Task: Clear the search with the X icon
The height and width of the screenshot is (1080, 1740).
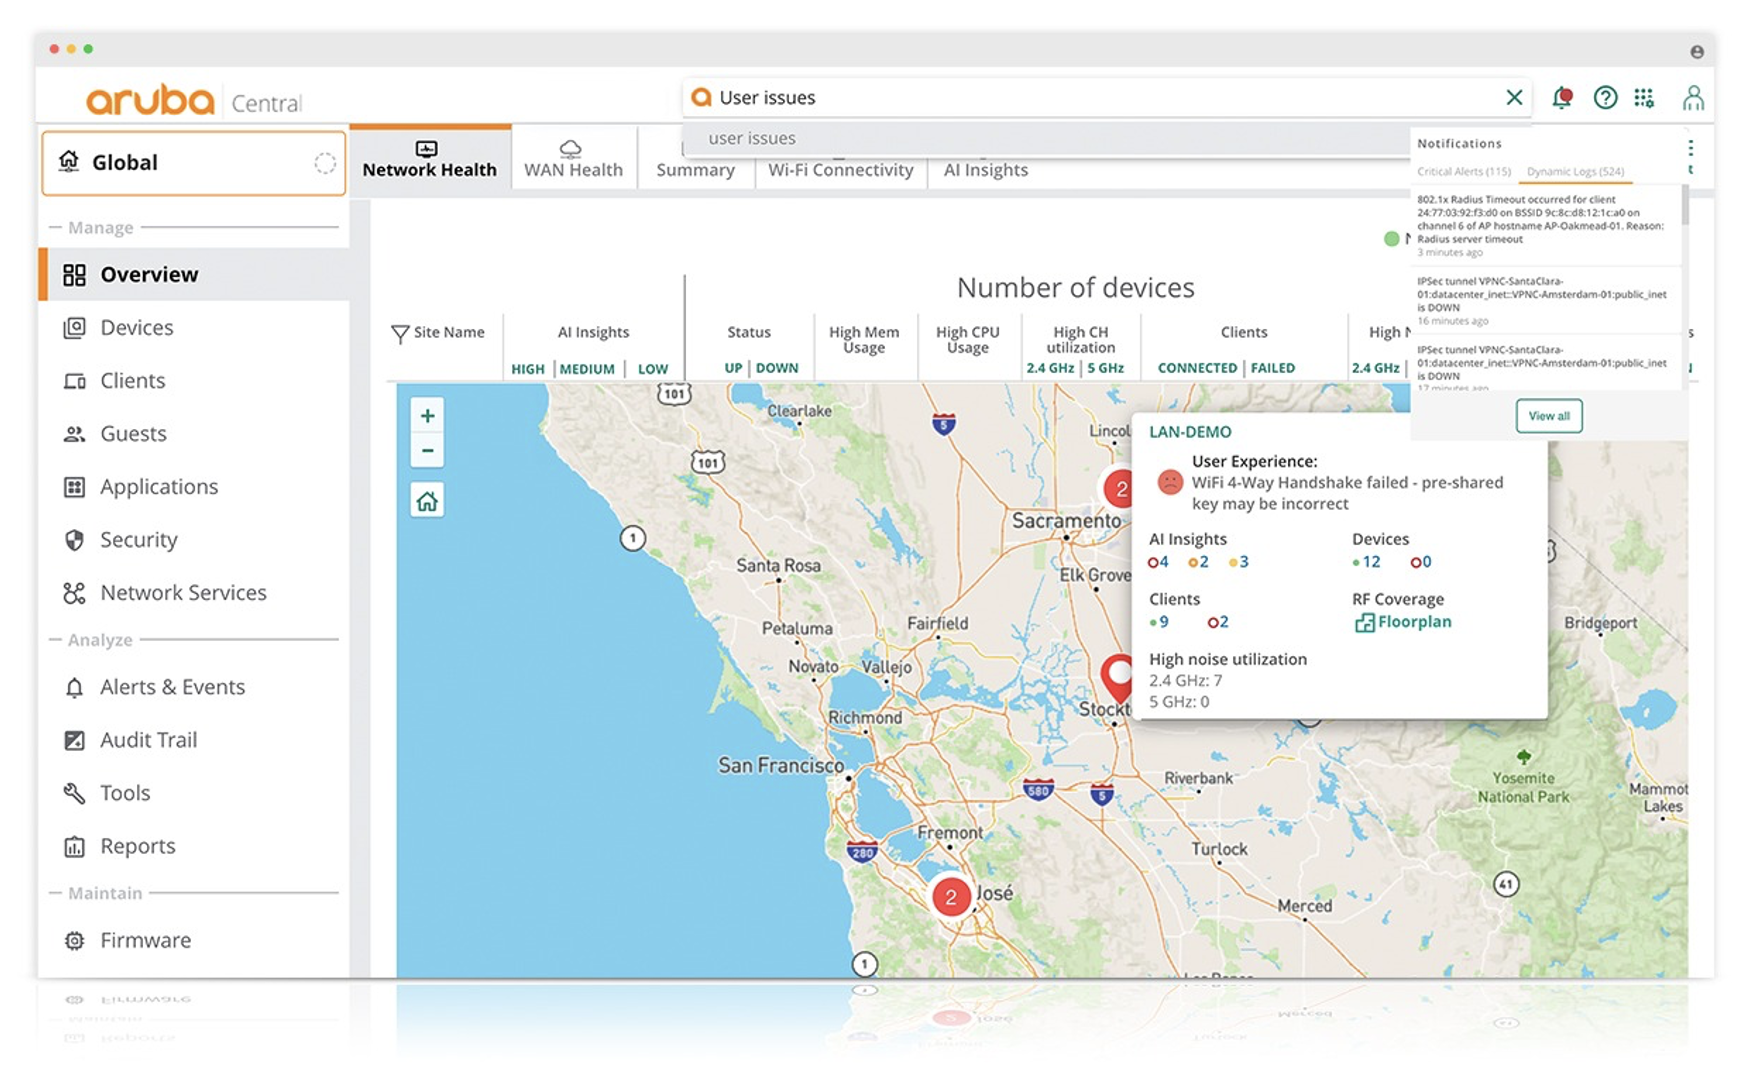Action: tap(1514, 97)
